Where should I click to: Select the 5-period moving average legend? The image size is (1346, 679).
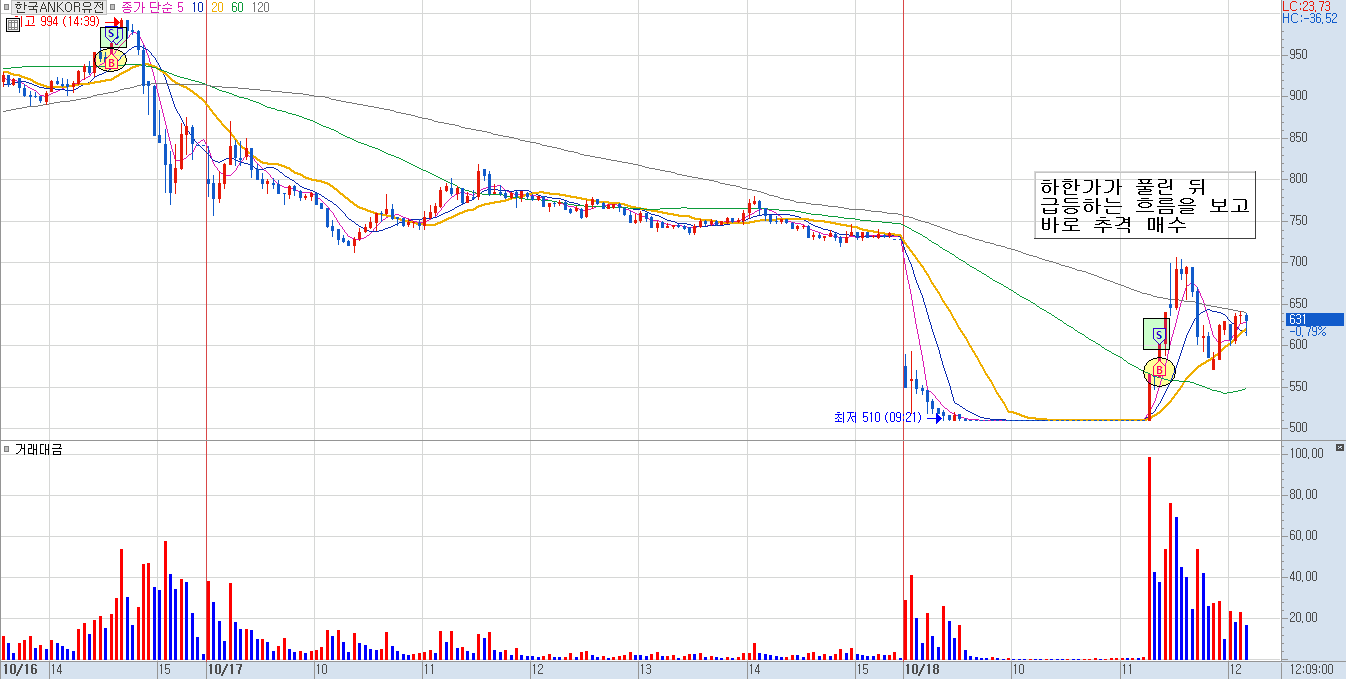click(x=180, y=7)
